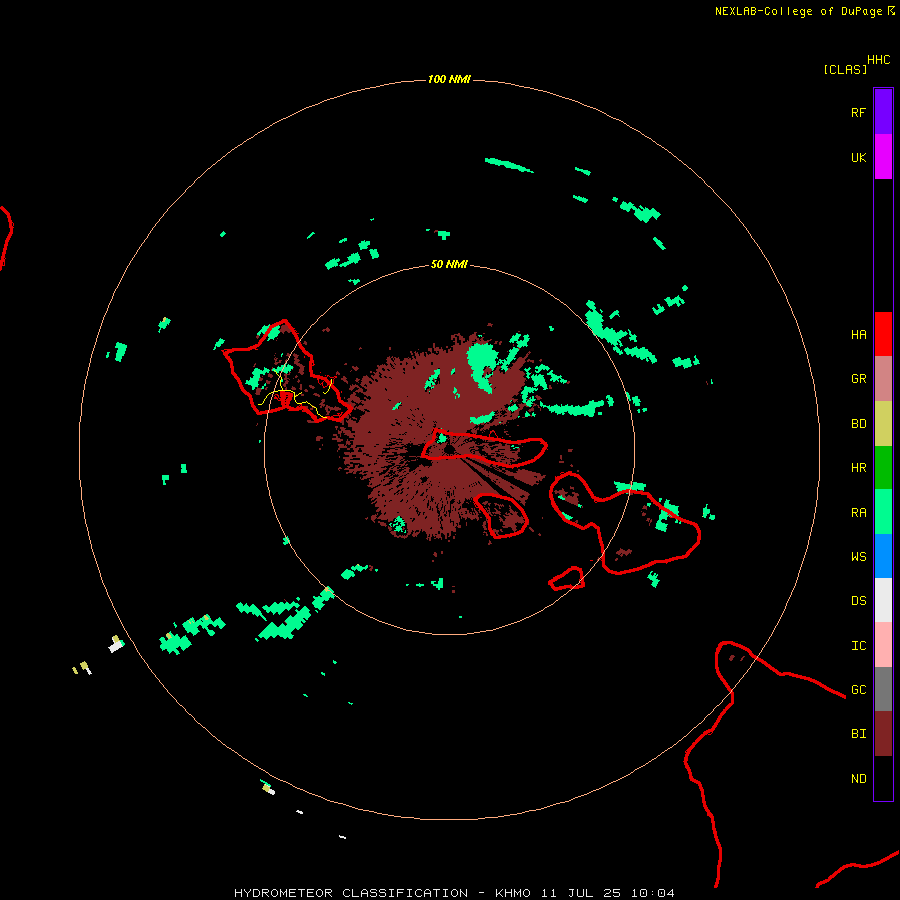The image size is (900, 900).
Task: Click the HA red legend swatch
Action: tap(883, 334)
